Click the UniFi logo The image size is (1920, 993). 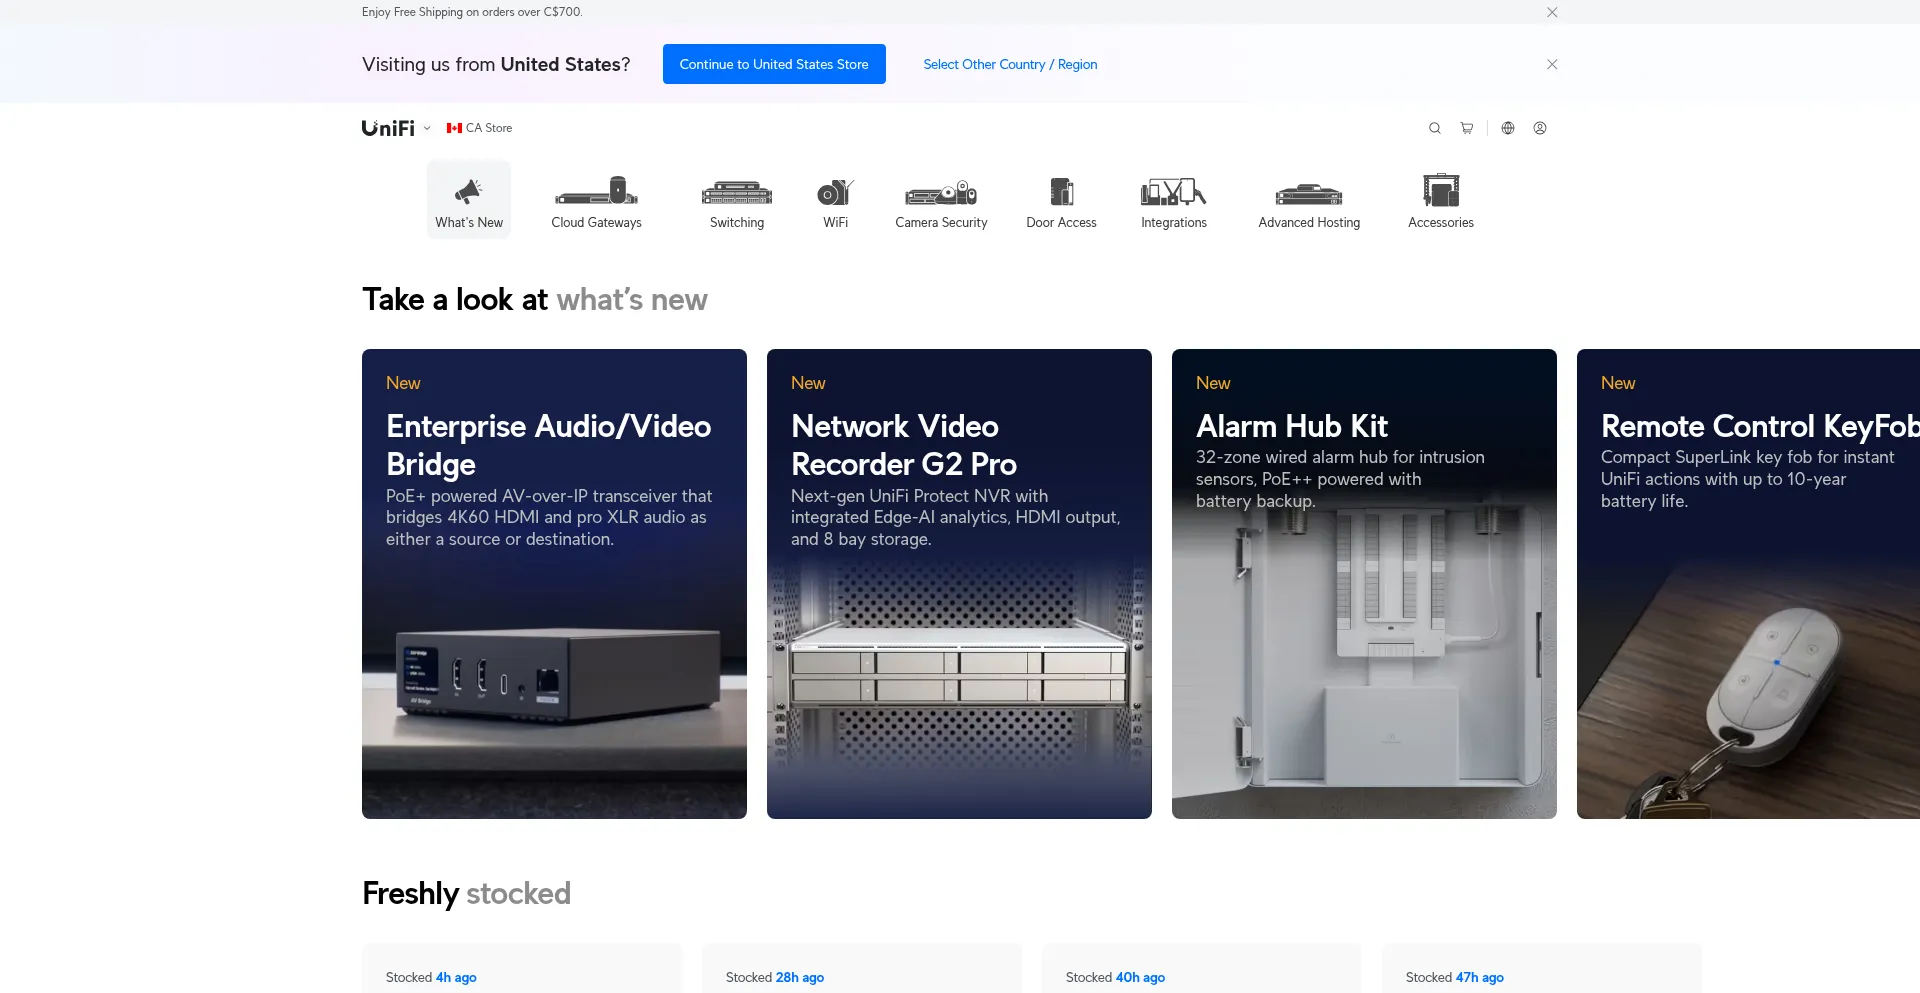point(388,128)
